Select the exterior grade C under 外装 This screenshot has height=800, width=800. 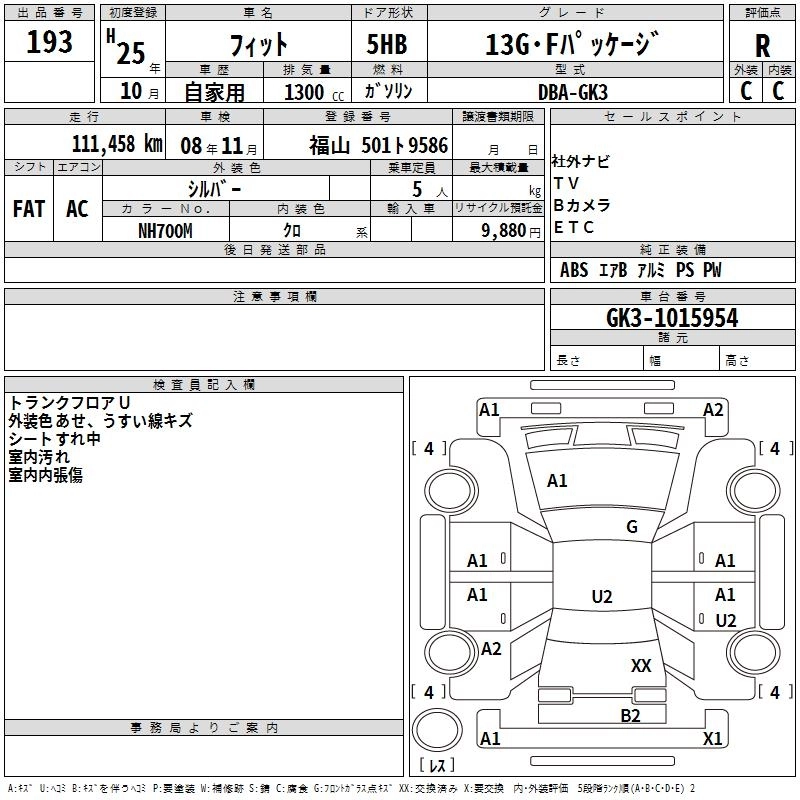point(746,91)
